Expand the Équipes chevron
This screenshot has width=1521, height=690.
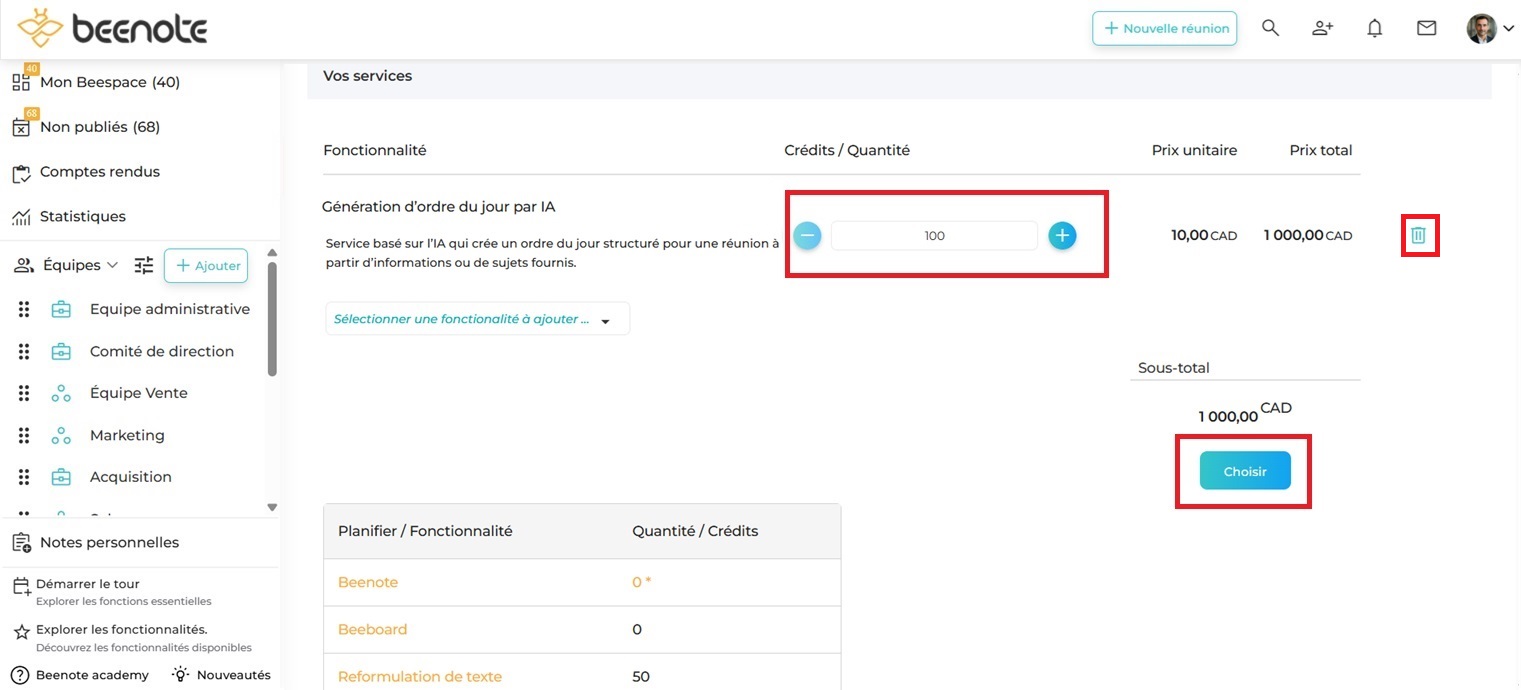112,265
